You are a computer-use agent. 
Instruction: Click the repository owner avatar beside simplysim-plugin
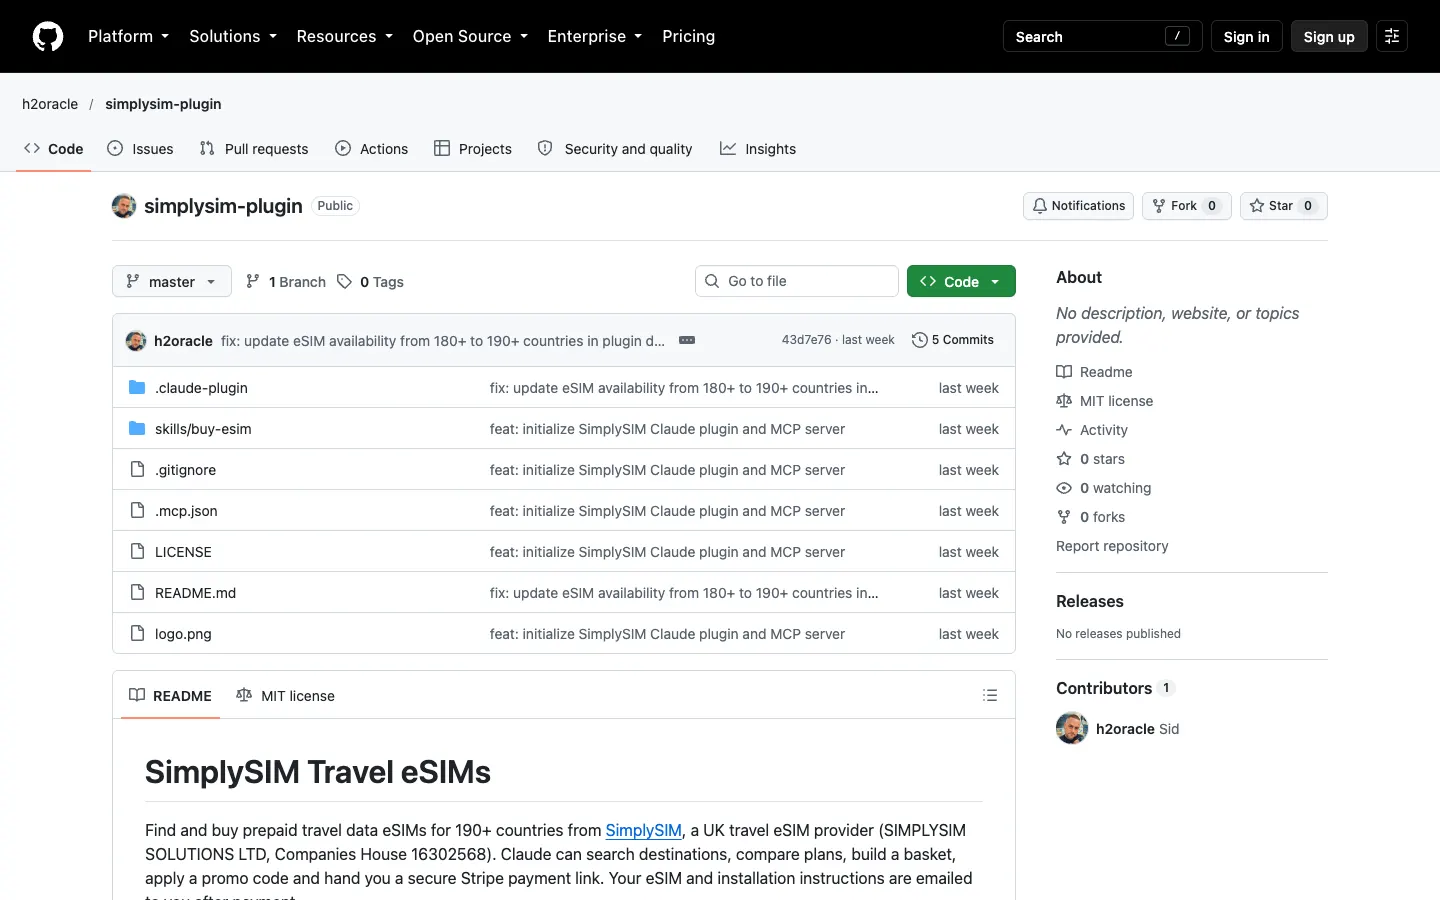pyautogui.click(x=124, y=206)
